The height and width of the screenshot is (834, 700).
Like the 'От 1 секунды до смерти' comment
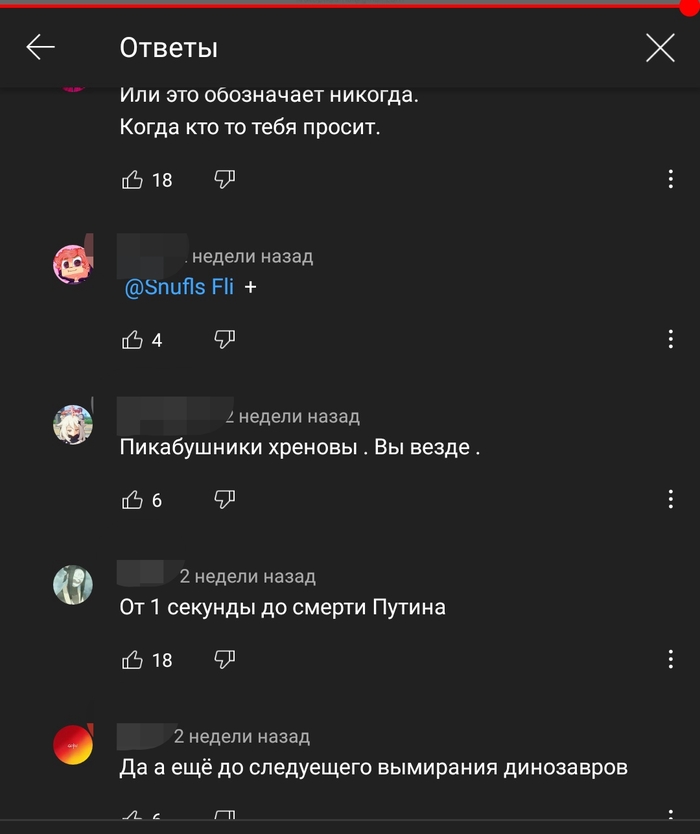(x=132, y=660)
